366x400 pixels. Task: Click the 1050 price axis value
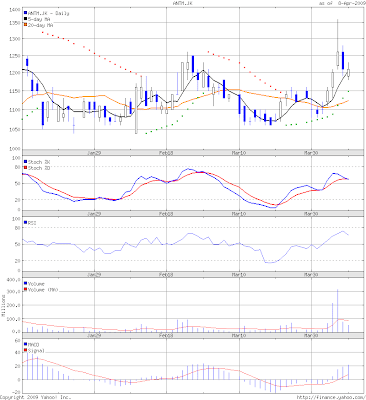coord(15,129)
